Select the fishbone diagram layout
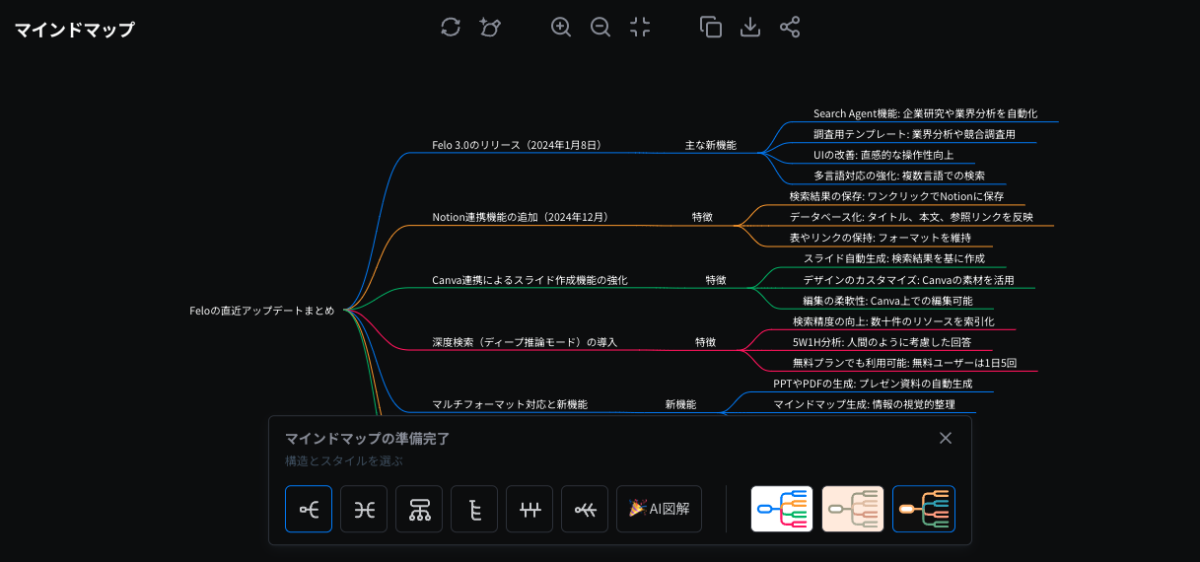Image resolution: width=1200 pixels, height=562 pixels. tap(585, 509)
